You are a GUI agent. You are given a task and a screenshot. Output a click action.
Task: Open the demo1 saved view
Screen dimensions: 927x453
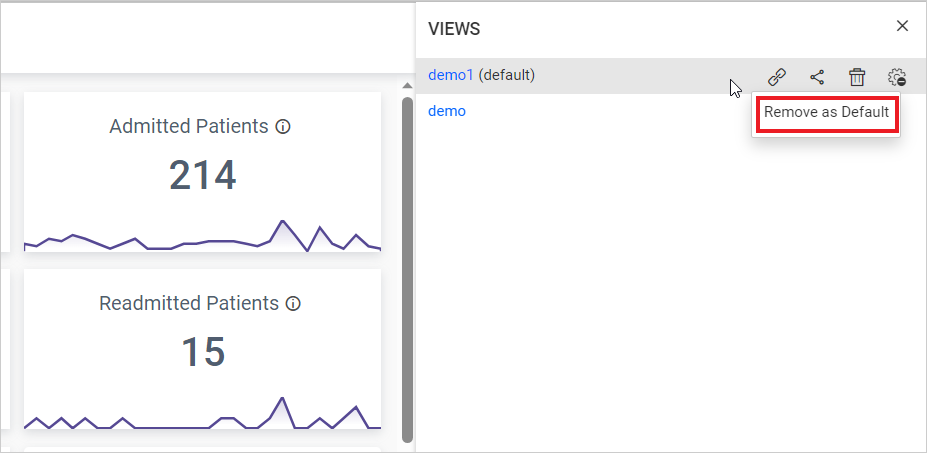450,75
